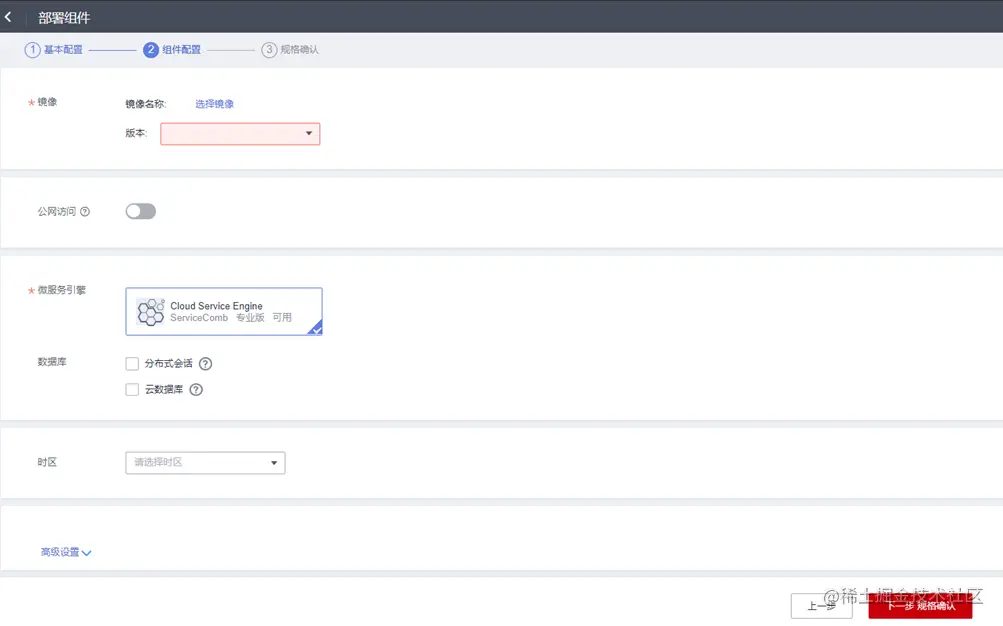Viewport: 1003px width, 626px height.
Task: Toggle the 公网访问 switch
Action: tap(141, 211)
